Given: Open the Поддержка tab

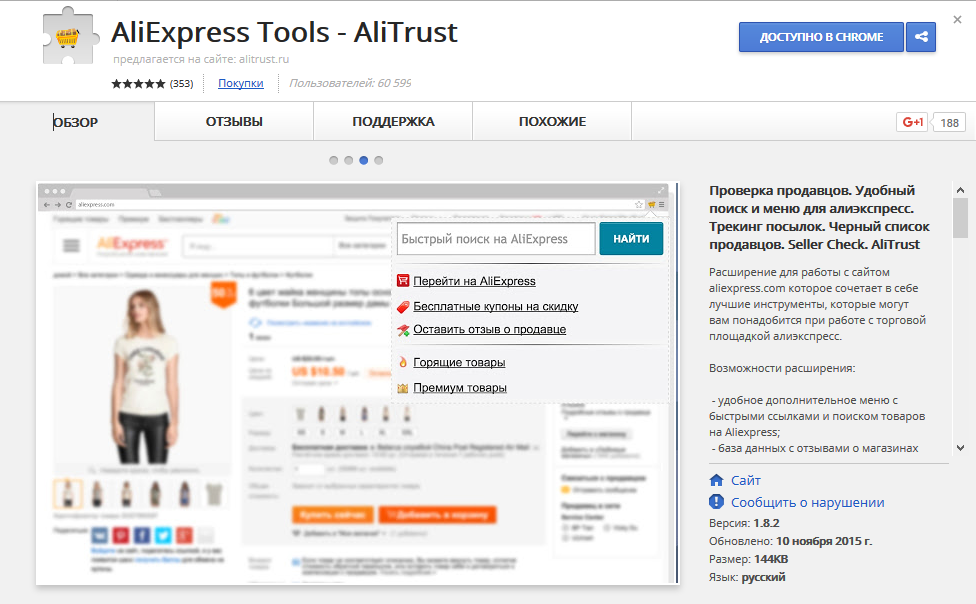Looking at the screenshot, I should tap(393, 121).
